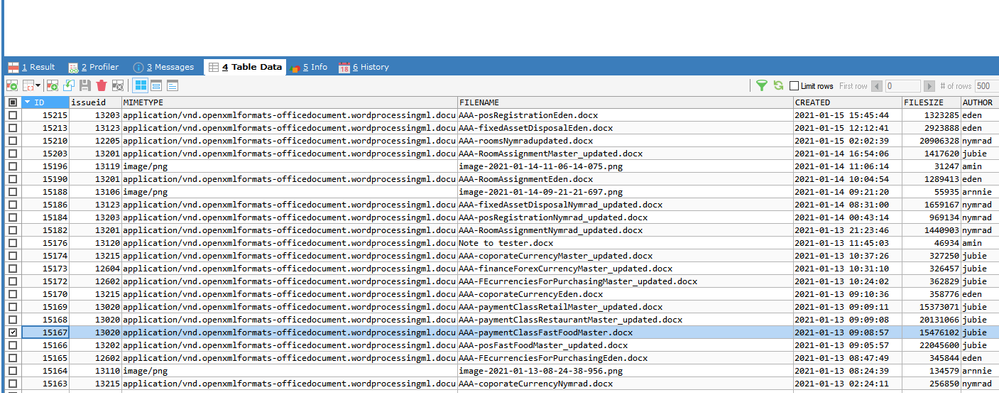
Task: Sort by the ID column header
Action: click(45, 102)
